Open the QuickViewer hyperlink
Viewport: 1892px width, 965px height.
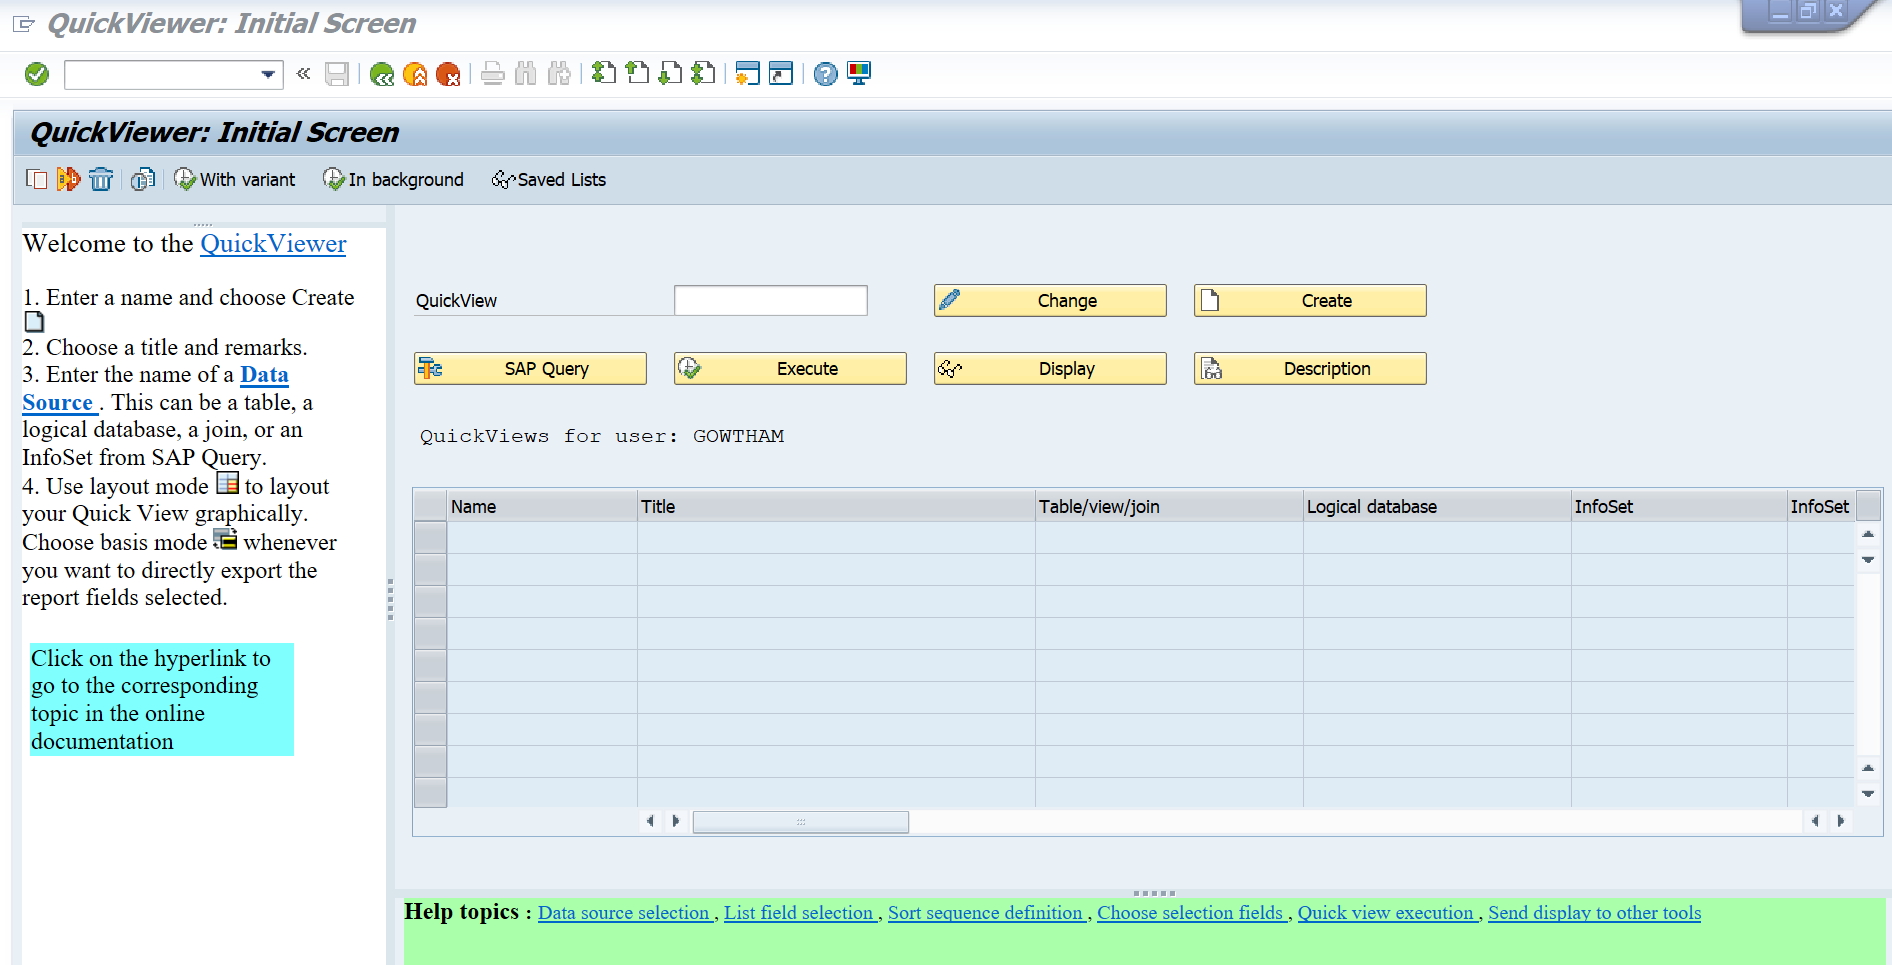[x=273, y=244]
